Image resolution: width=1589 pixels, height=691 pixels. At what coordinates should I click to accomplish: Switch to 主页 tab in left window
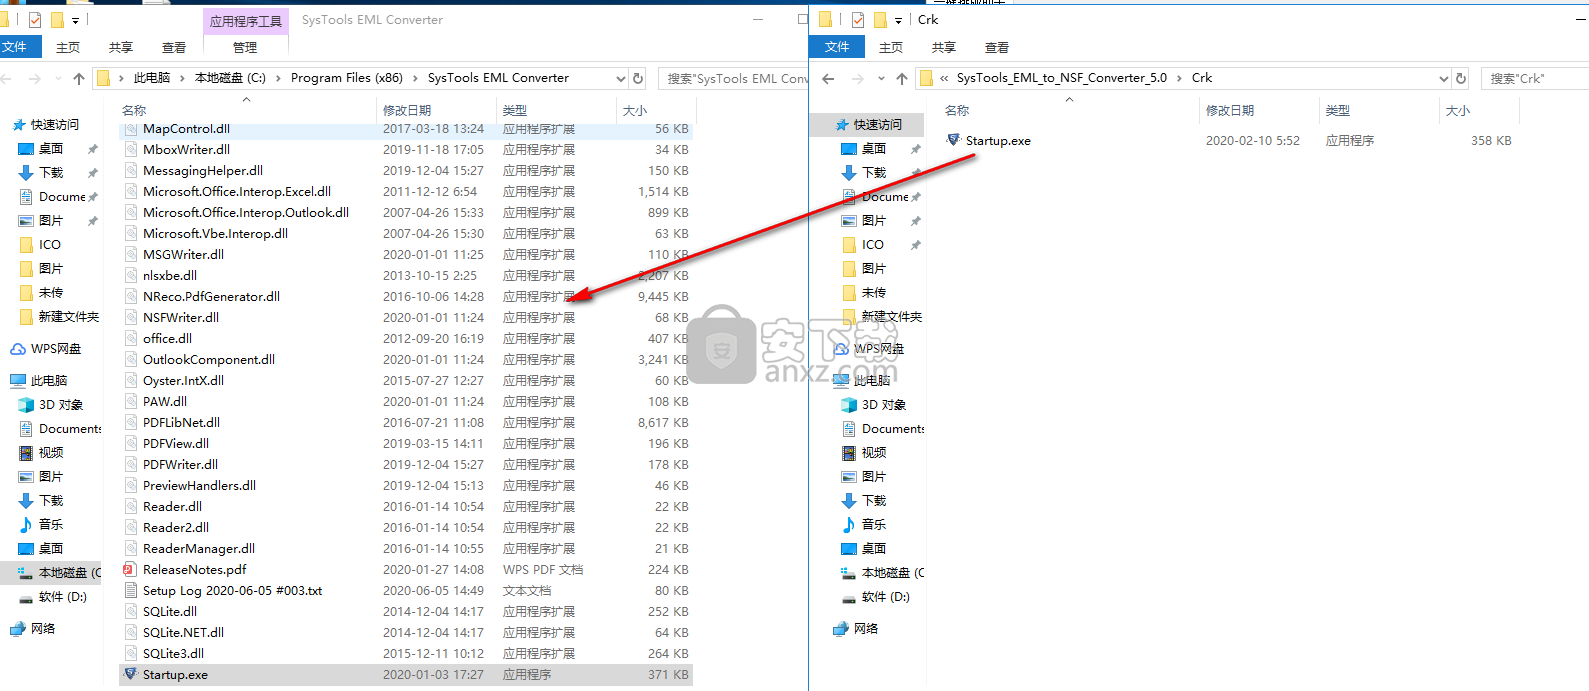68,47
